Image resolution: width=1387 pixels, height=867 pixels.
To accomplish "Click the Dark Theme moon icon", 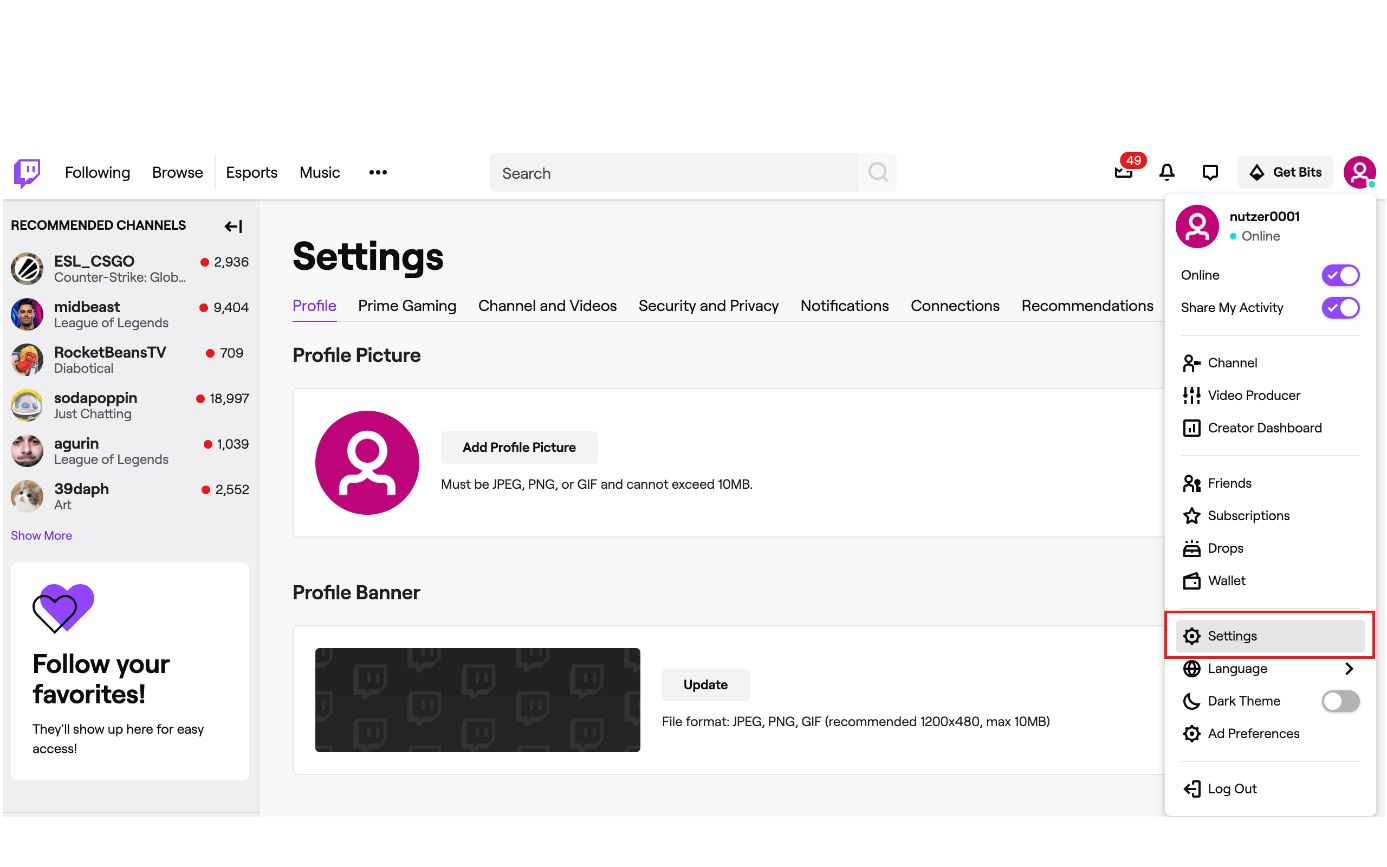I will pyautogui.click(x=1191, y=701).
